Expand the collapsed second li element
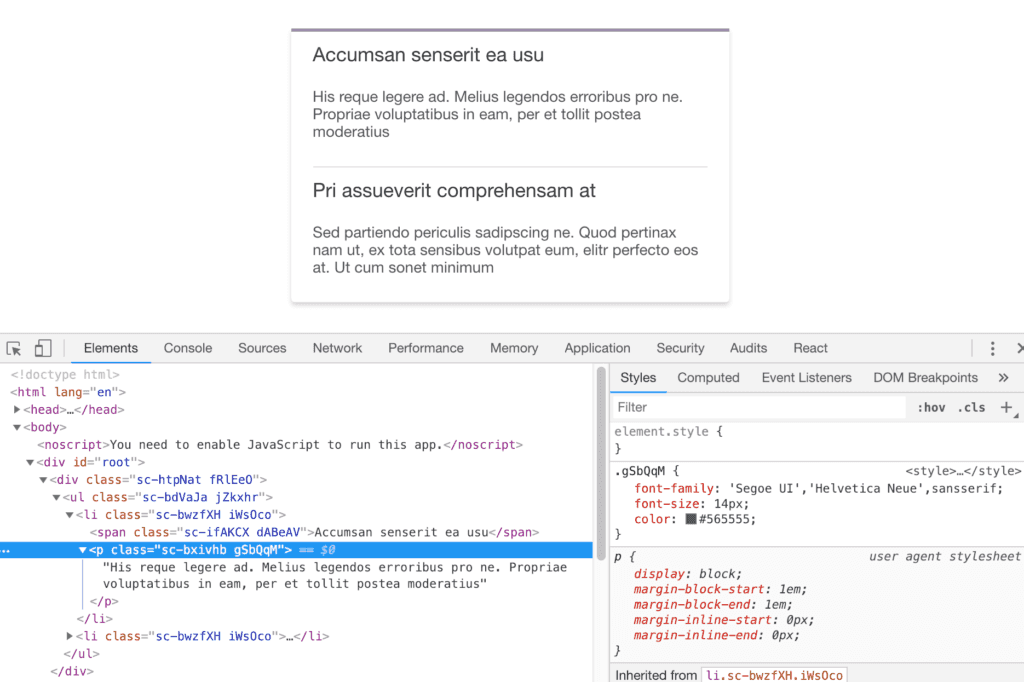1024x682 pixels. point(70,636)
